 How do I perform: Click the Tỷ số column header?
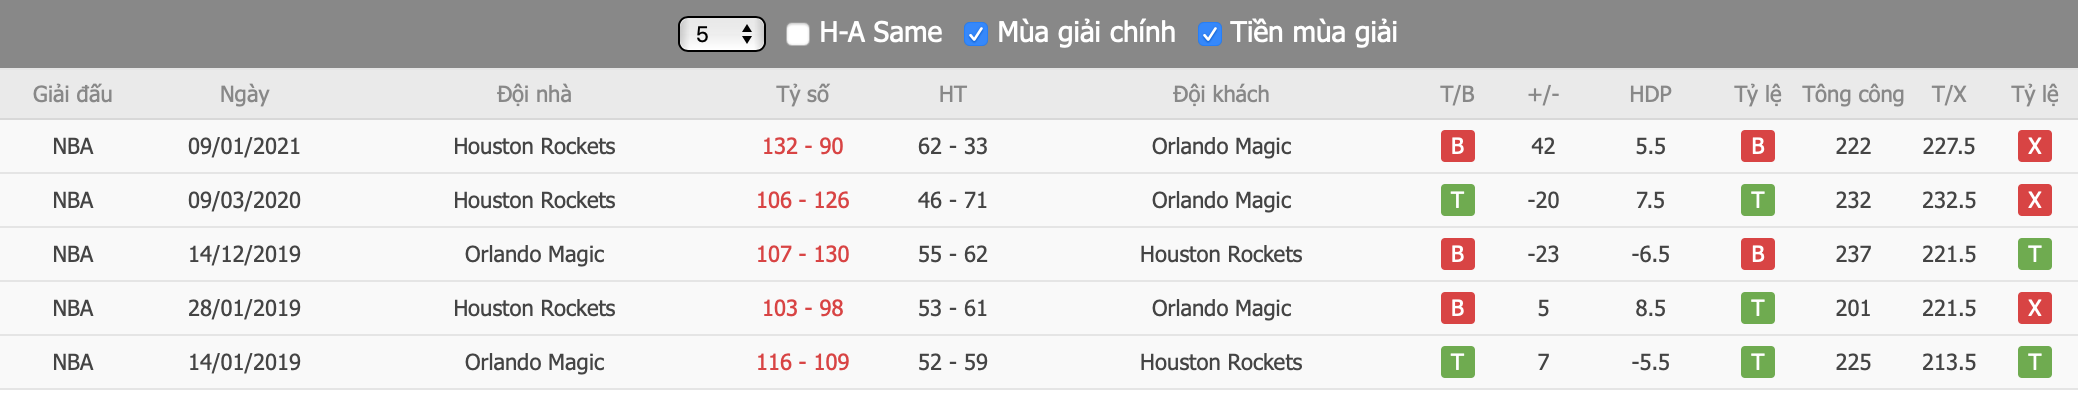click(802, 94)
